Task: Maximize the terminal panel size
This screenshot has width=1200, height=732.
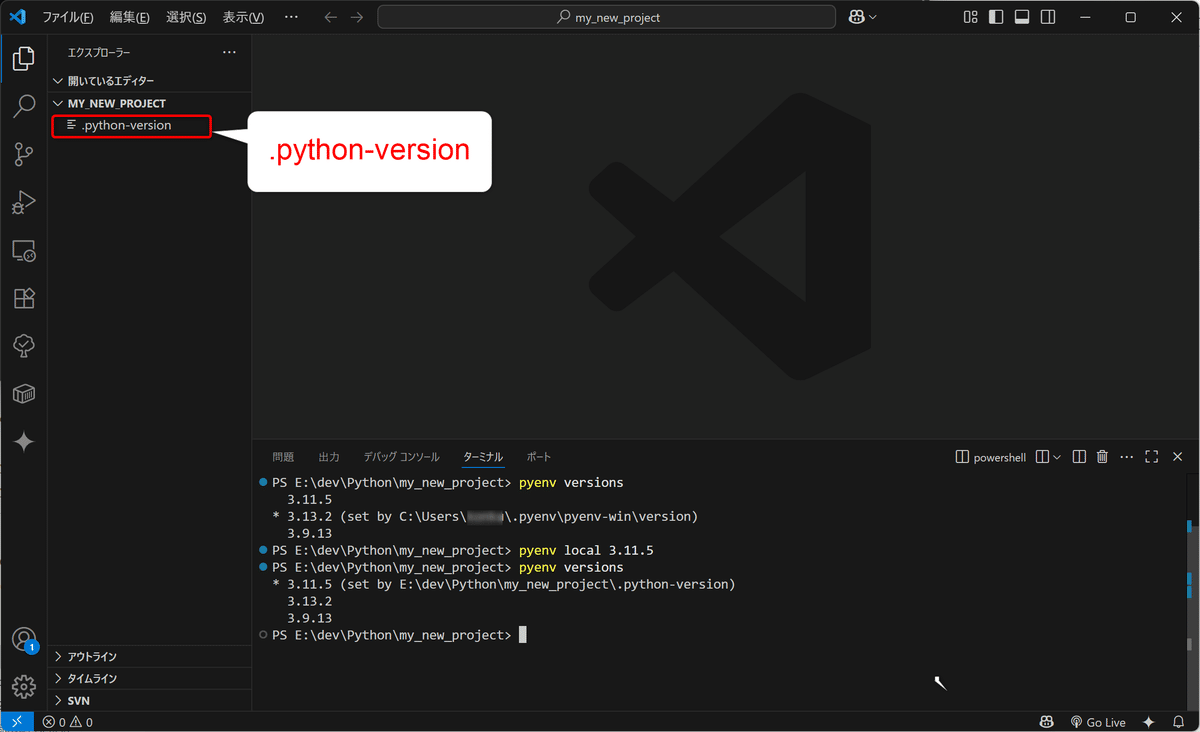Action: [x=1153, y=456]
